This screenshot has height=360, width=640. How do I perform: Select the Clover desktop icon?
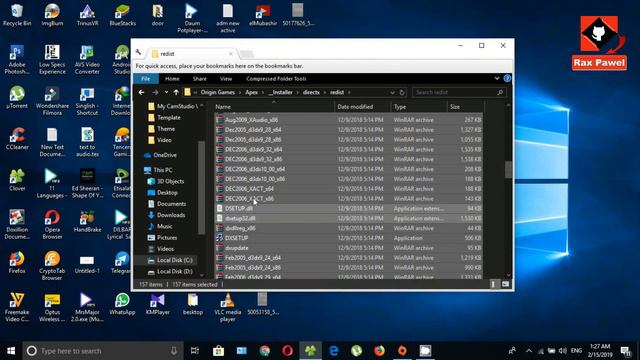tap(17, 180)
